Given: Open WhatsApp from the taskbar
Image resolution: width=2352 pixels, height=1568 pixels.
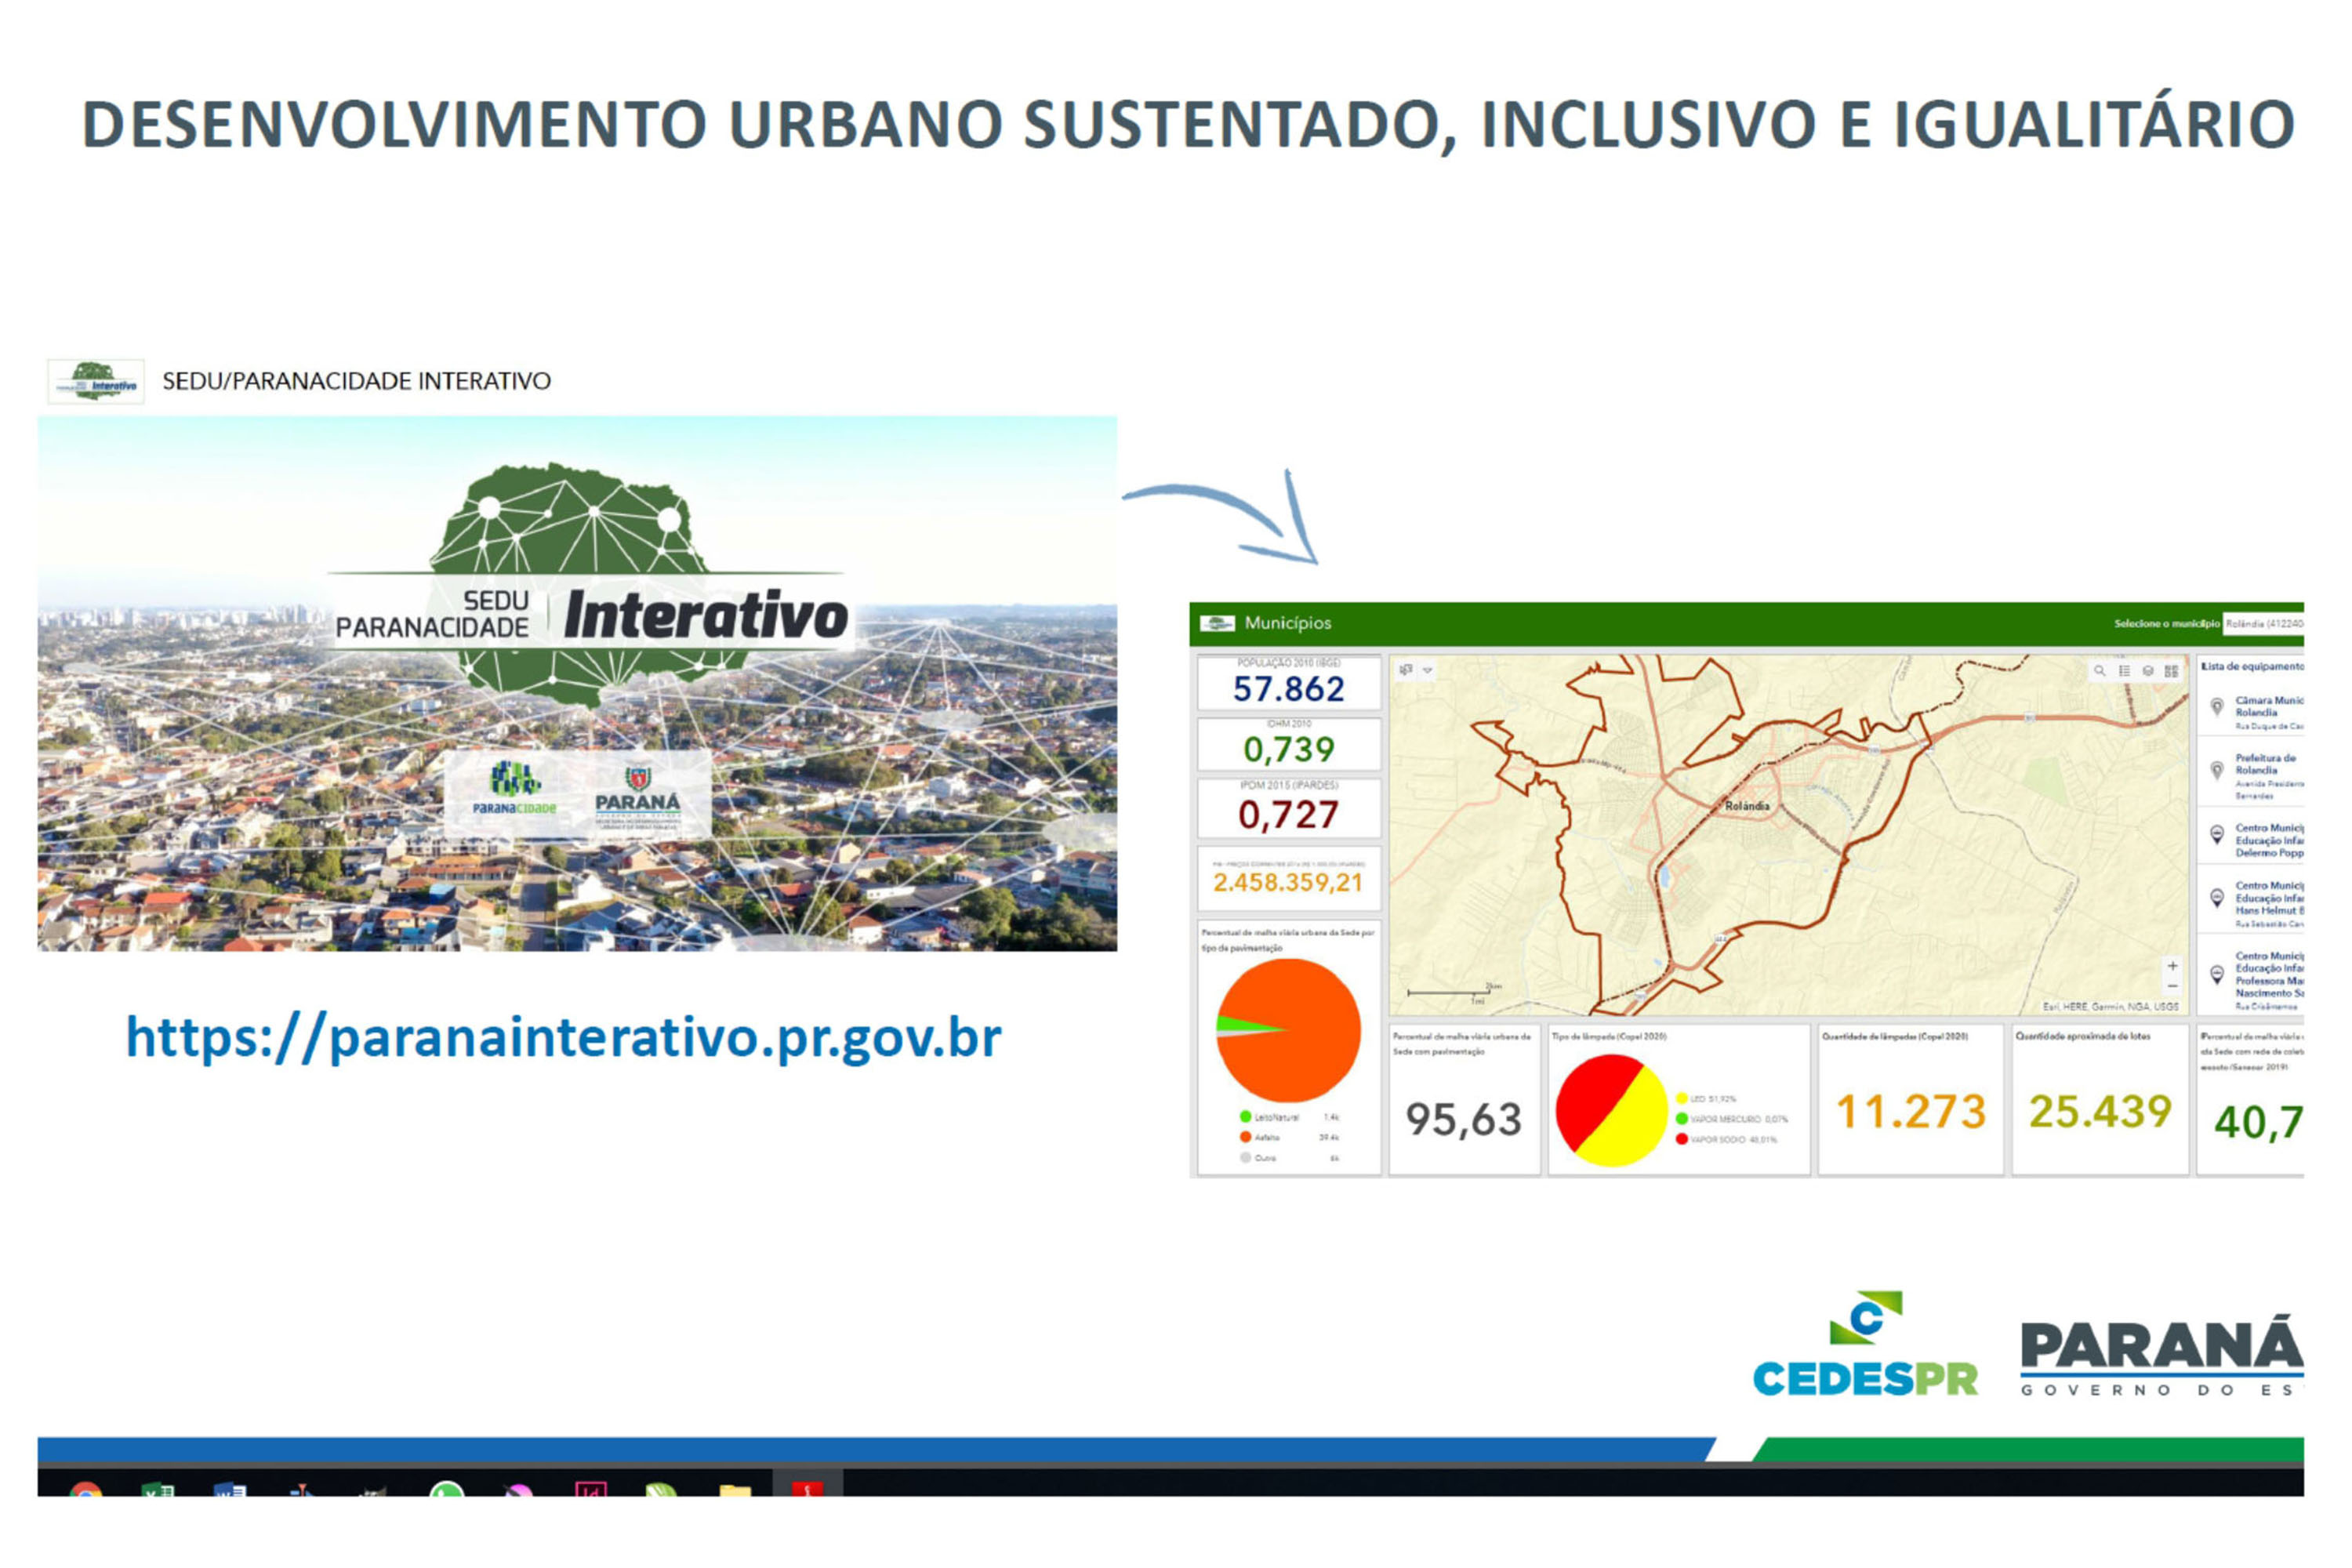Looking at the screenshot, I should point(446,1489).
